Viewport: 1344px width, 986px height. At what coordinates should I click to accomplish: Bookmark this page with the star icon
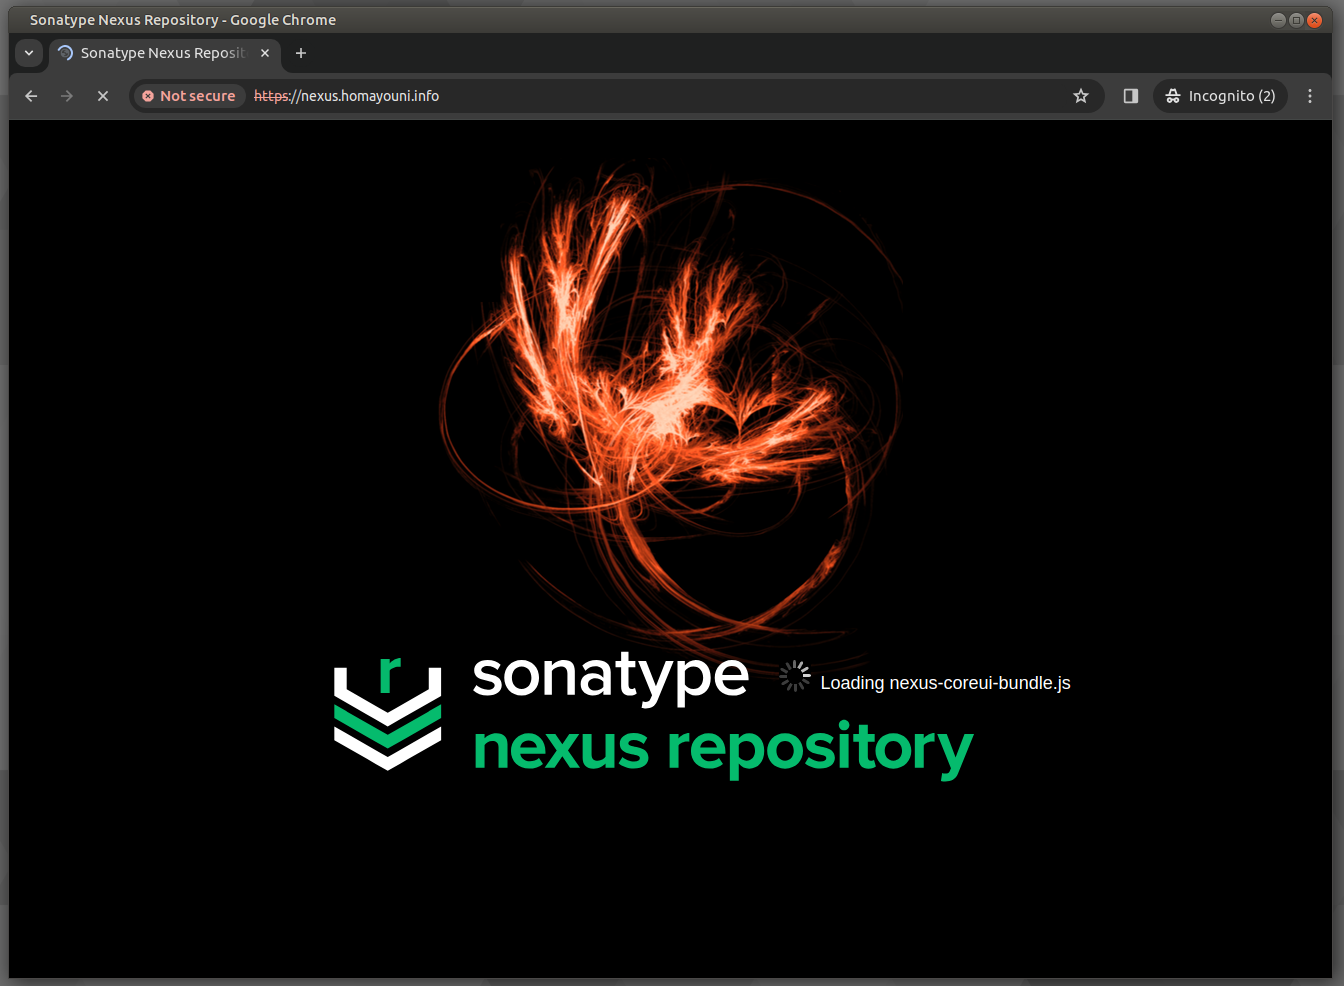tap(1081, 96)
